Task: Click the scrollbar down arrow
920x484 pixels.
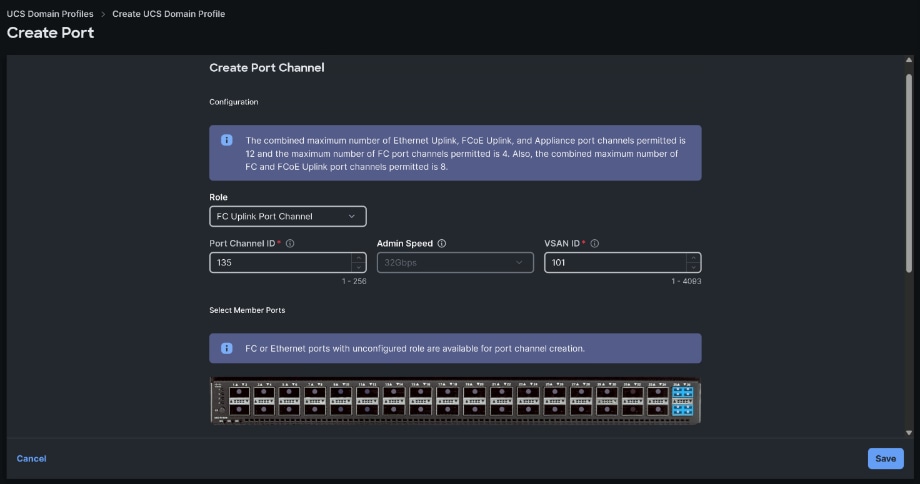Action: [x=909, y=433]
